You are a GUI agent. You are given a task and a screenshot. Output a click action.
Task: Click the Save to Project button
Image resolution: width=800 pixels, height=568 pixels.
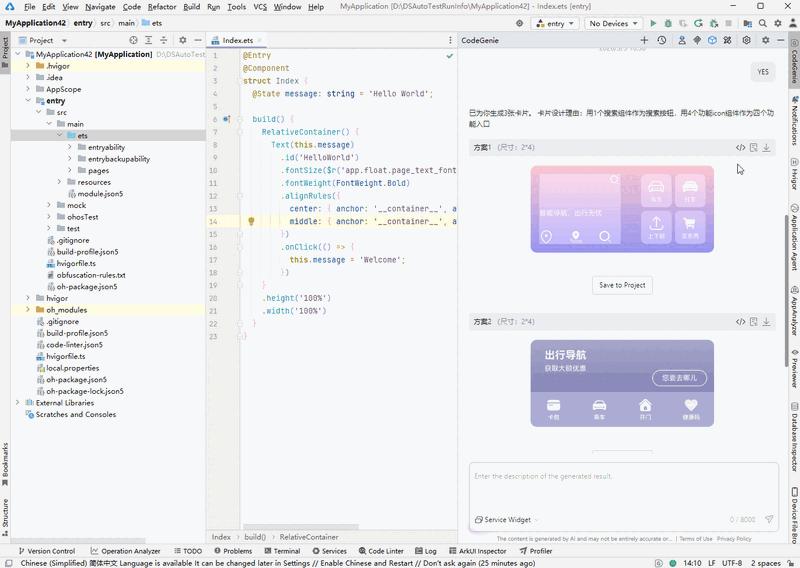622,285
